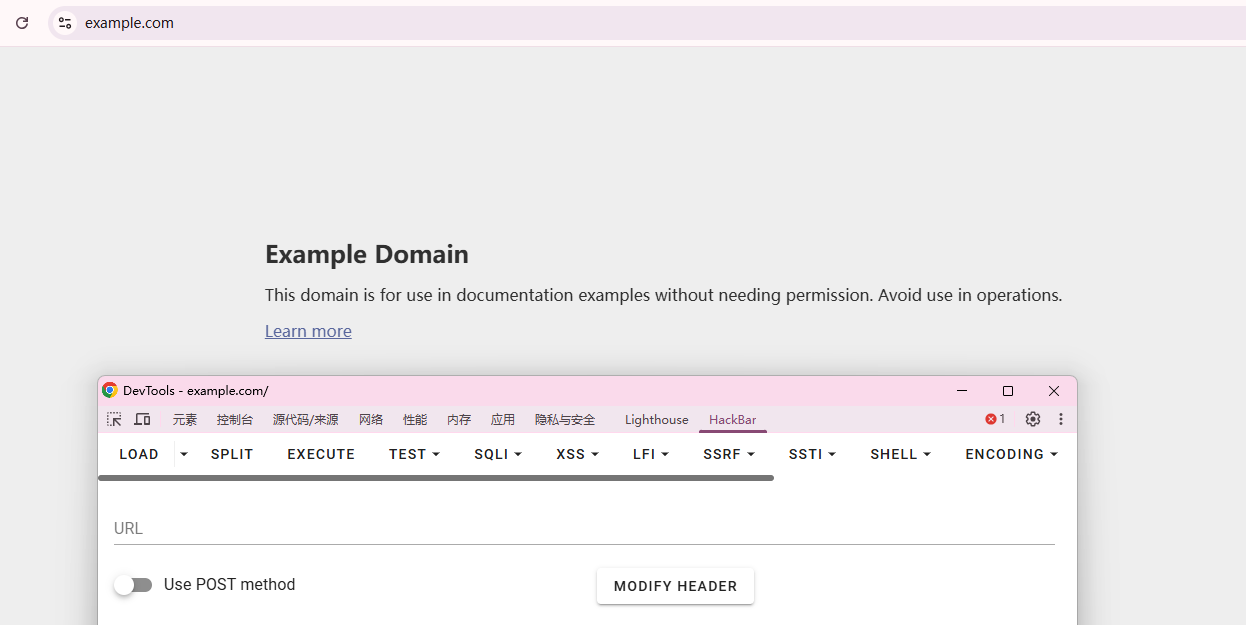This screenshot has height=625, width=1246.
Task: Open the 源代码/来源 tab
Action: tap(306, 420)
